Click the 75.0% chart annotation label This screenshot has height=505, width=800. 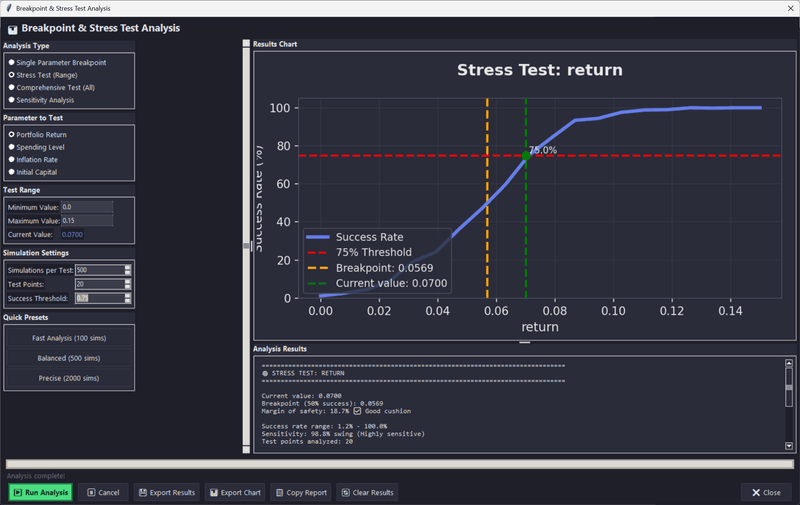click(x=543, y=150)
